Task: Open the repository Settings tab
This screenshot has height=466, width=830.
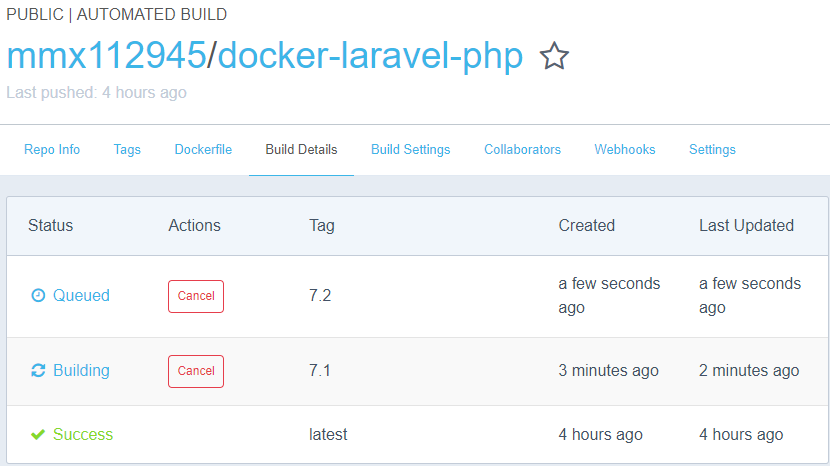Action: click(712, 150)
